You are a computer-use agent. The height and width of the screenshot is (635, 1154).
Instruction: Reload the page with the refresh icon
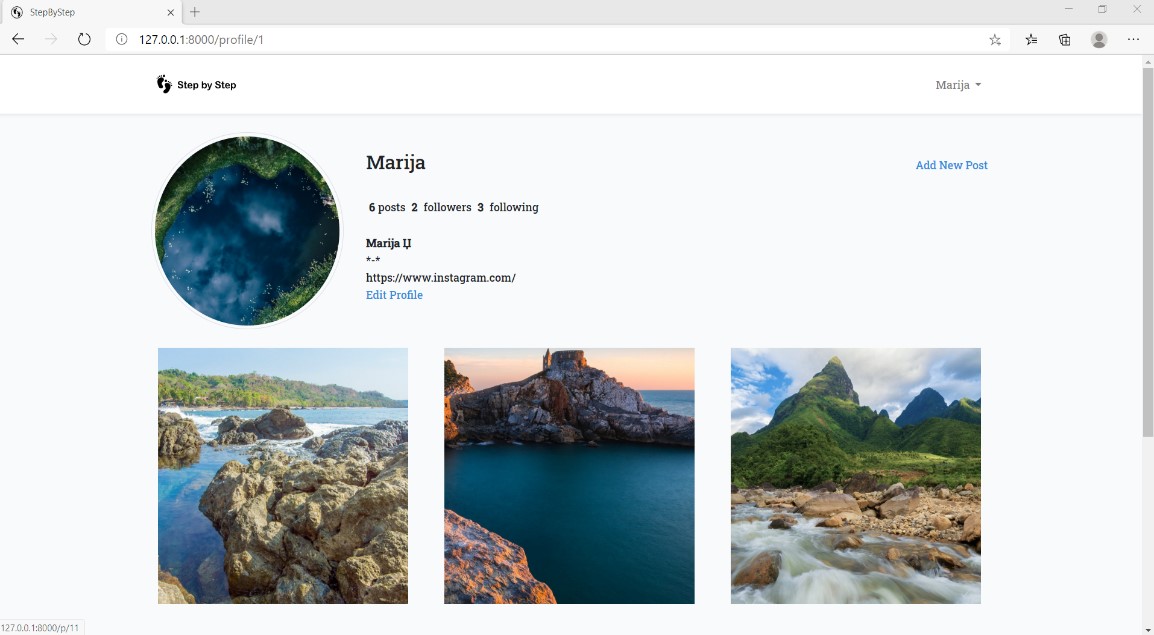click(x=84, y=39)
